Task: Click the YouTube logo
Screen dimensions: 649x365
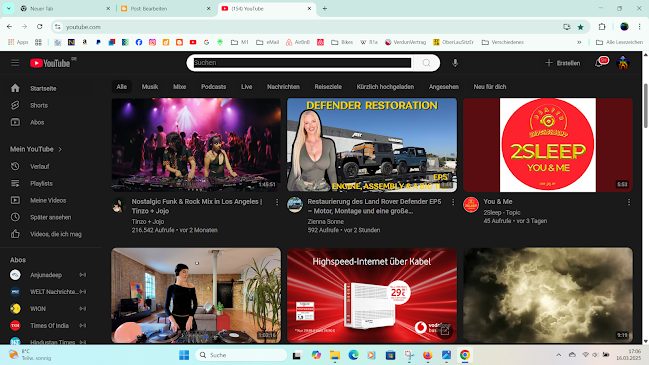Action: (50, 63)
